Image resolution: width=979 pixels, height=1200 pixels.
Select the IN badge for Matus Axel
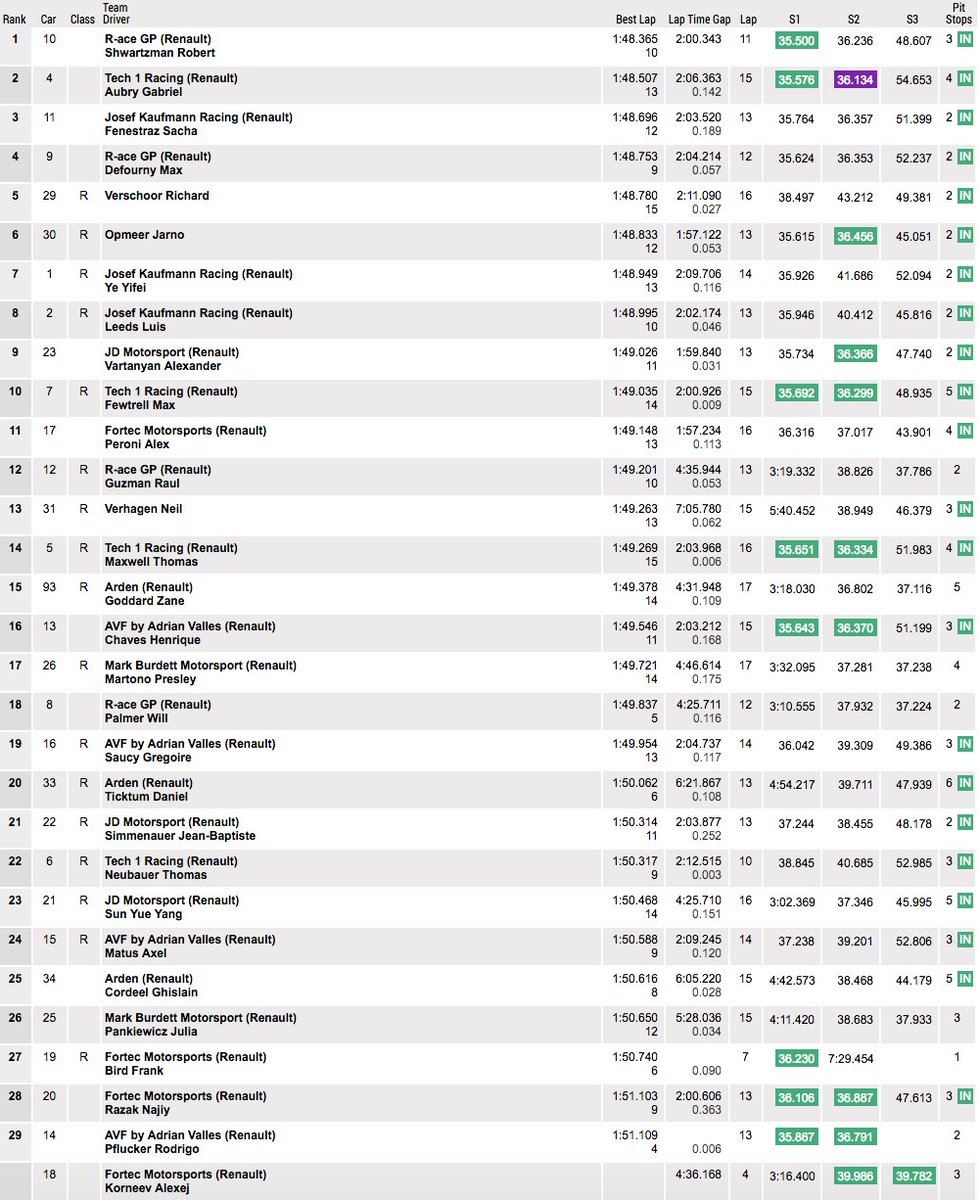(964, 940)
